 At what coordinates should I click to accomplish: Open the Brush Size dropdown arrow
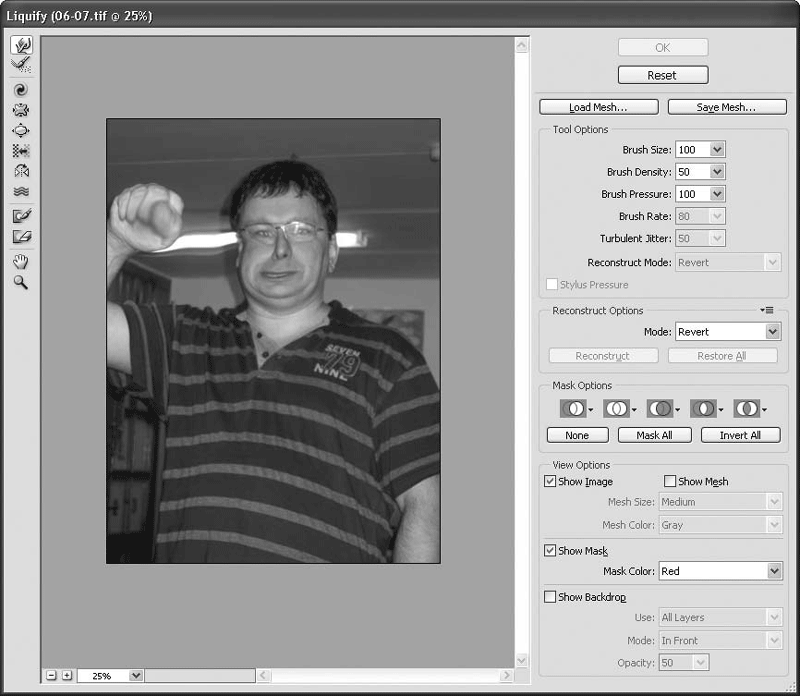tap(716, 150)
